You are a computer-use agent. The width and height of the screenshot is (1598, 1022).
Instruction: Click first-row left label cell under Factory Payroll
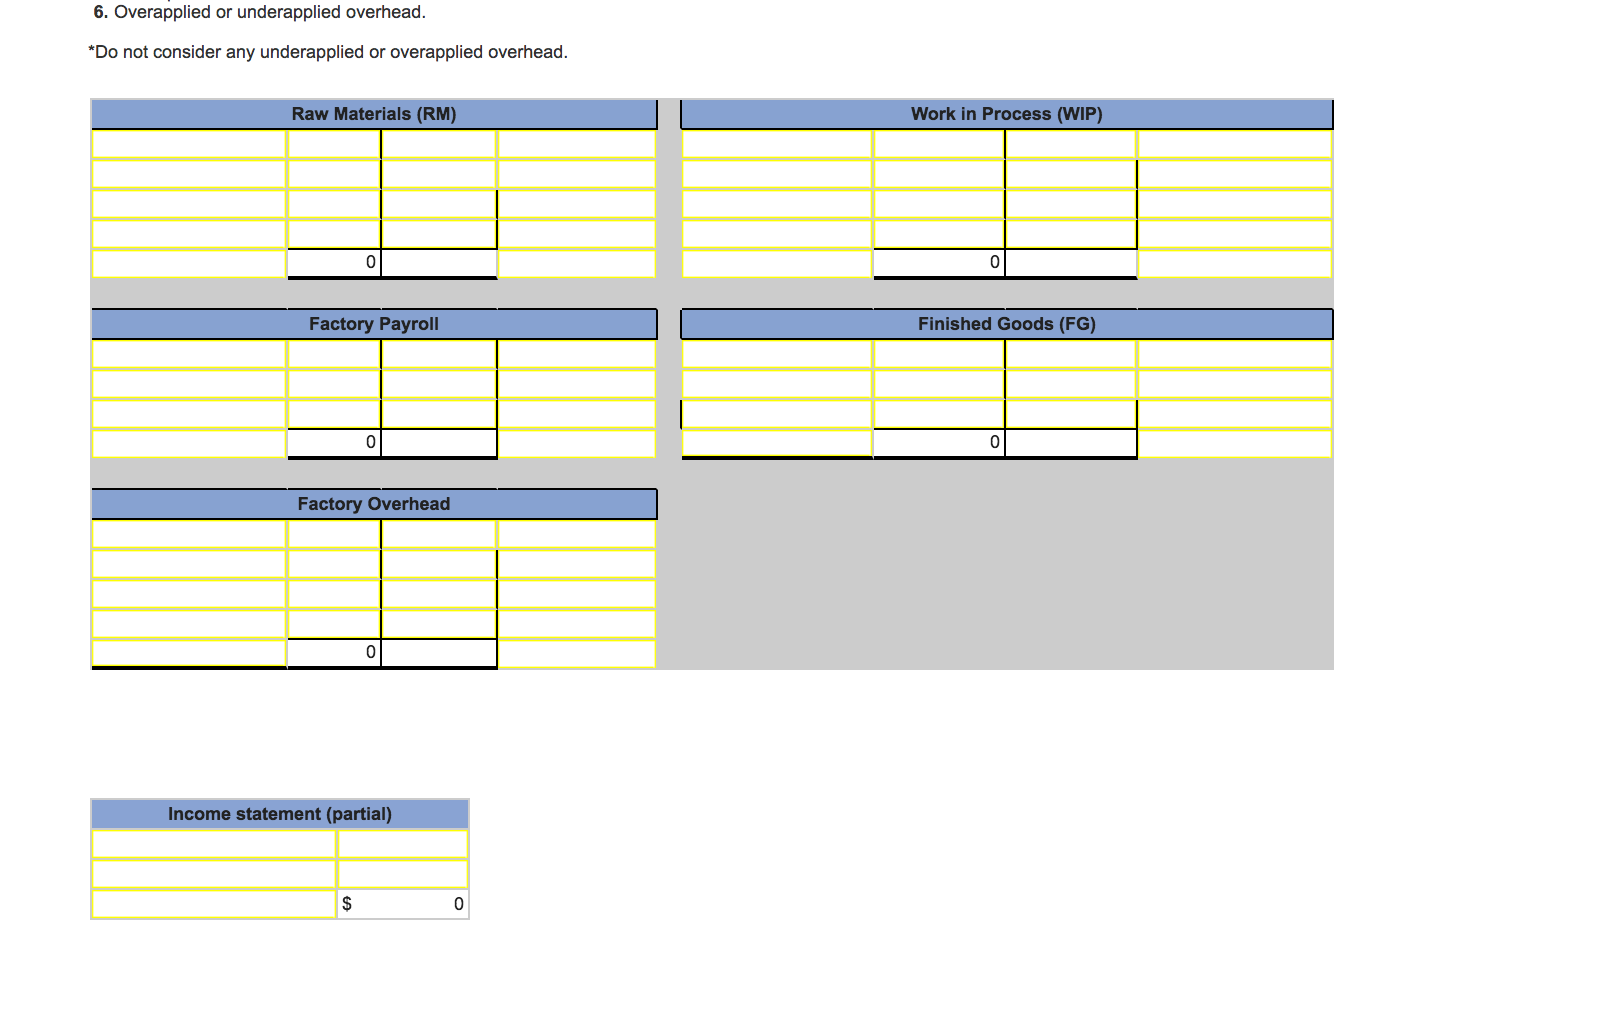189,354
